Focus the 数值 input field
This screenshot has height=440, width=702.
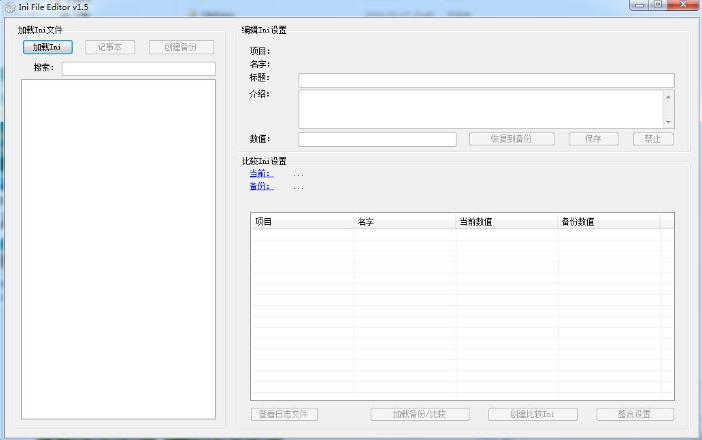(x=377, y=139)
